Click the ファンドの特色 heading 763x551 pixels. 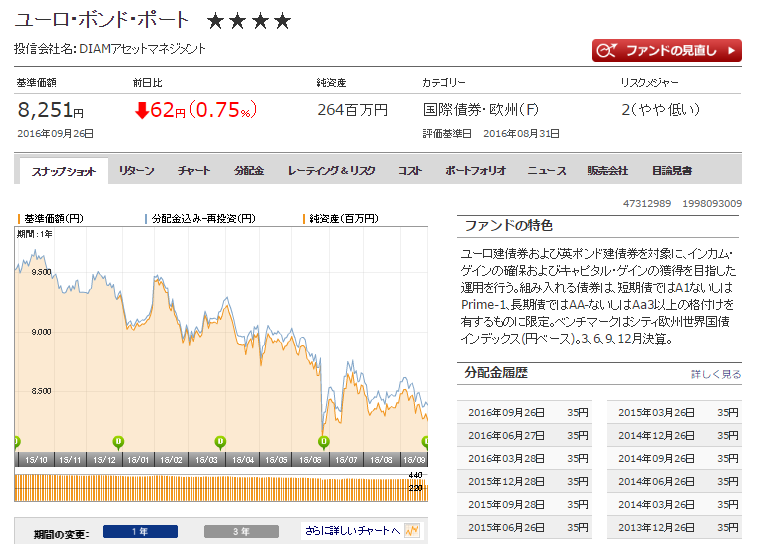tap(509, 225)
